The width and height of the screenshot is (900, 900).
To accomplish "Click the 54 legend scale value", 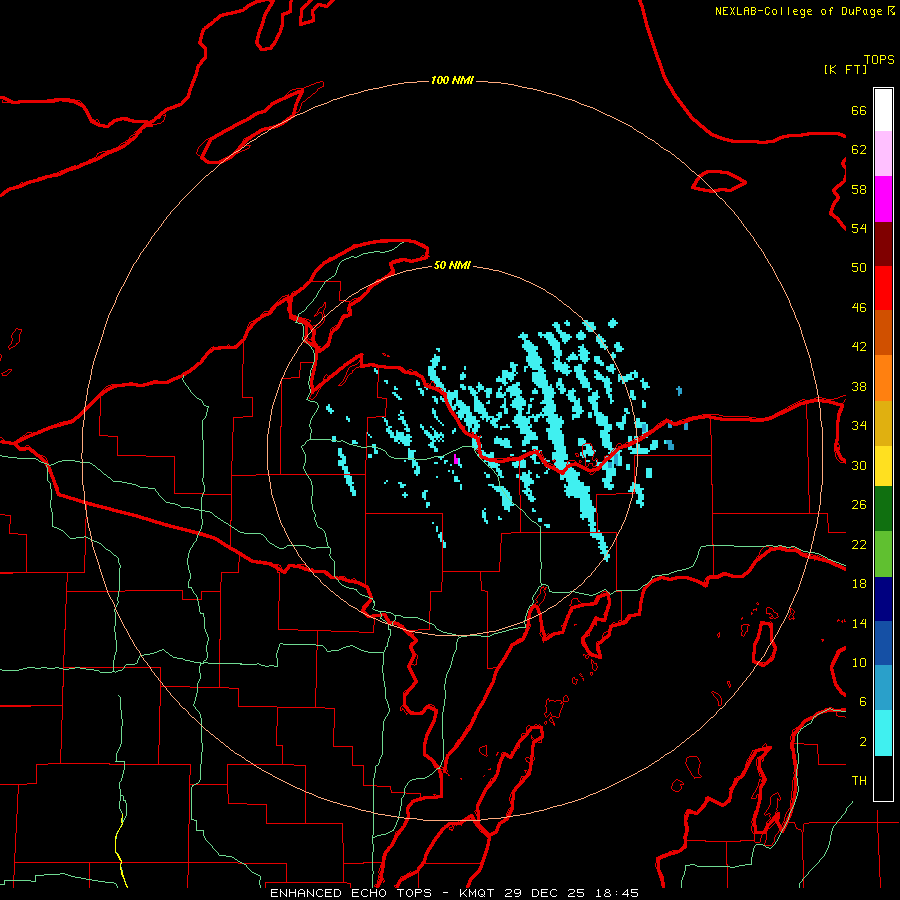I will click(x=859, y=228).
